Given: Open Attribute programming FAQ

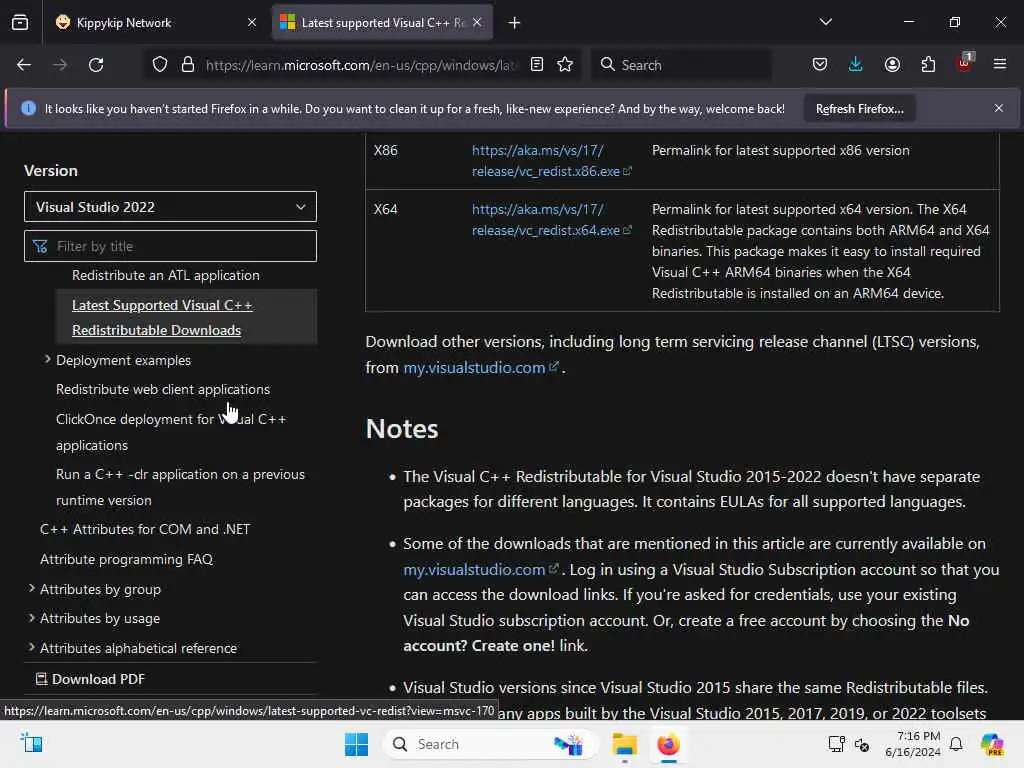Looking at the screenshot, I should (x=126, y=560).
